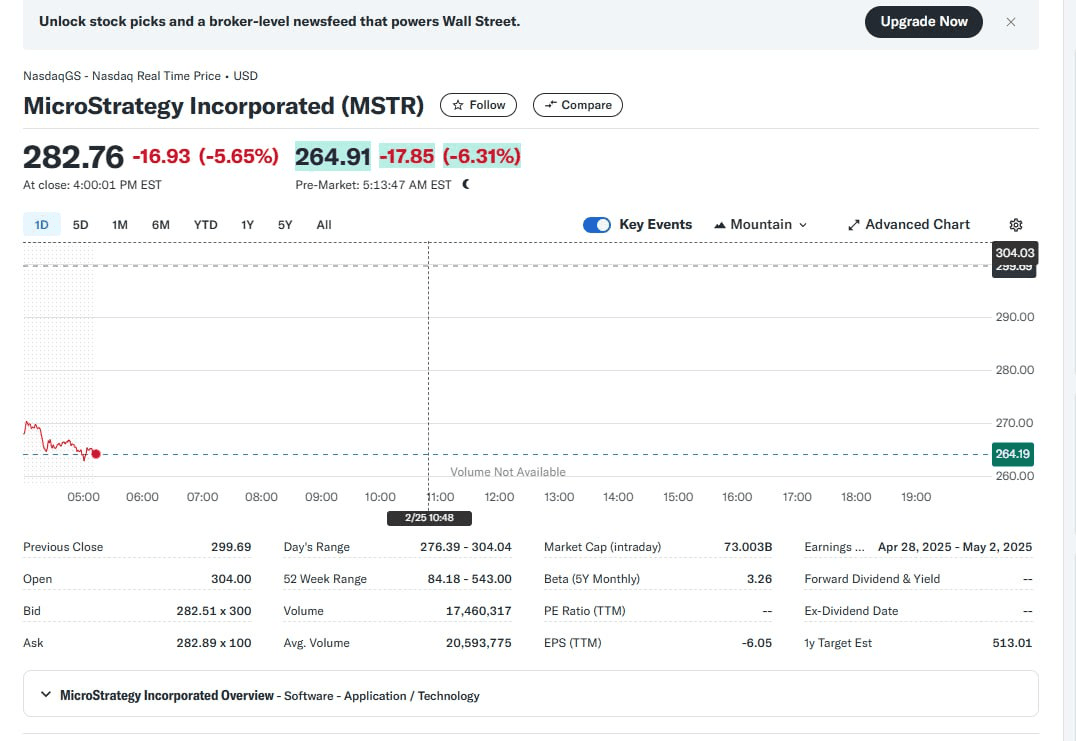Click the Volume value 17,460,317

pos(478,611)
